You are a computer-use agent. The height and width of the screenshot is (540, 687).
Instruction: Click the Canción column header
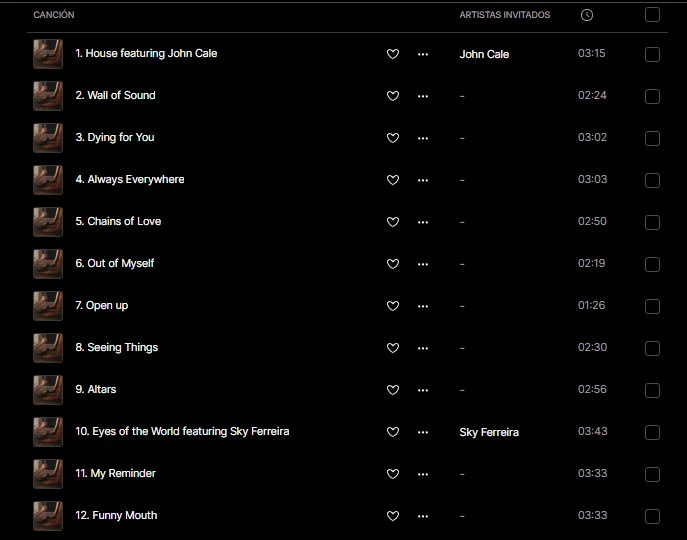coord(54,15)
